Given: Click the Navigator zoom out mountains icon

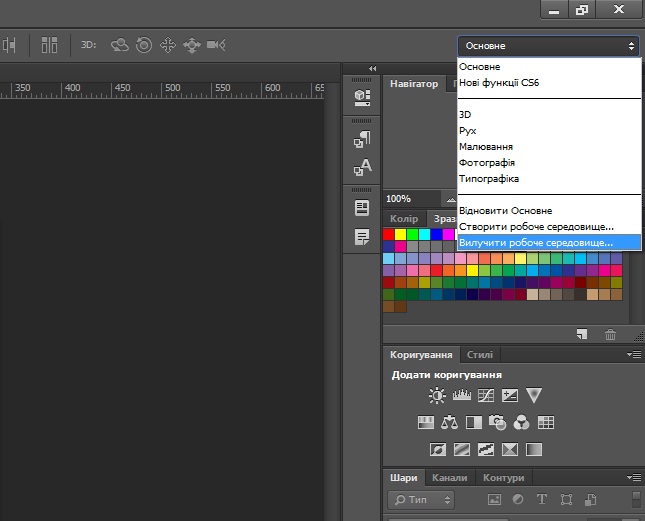Looking at the screenshot, I should (x=451, y=199).
